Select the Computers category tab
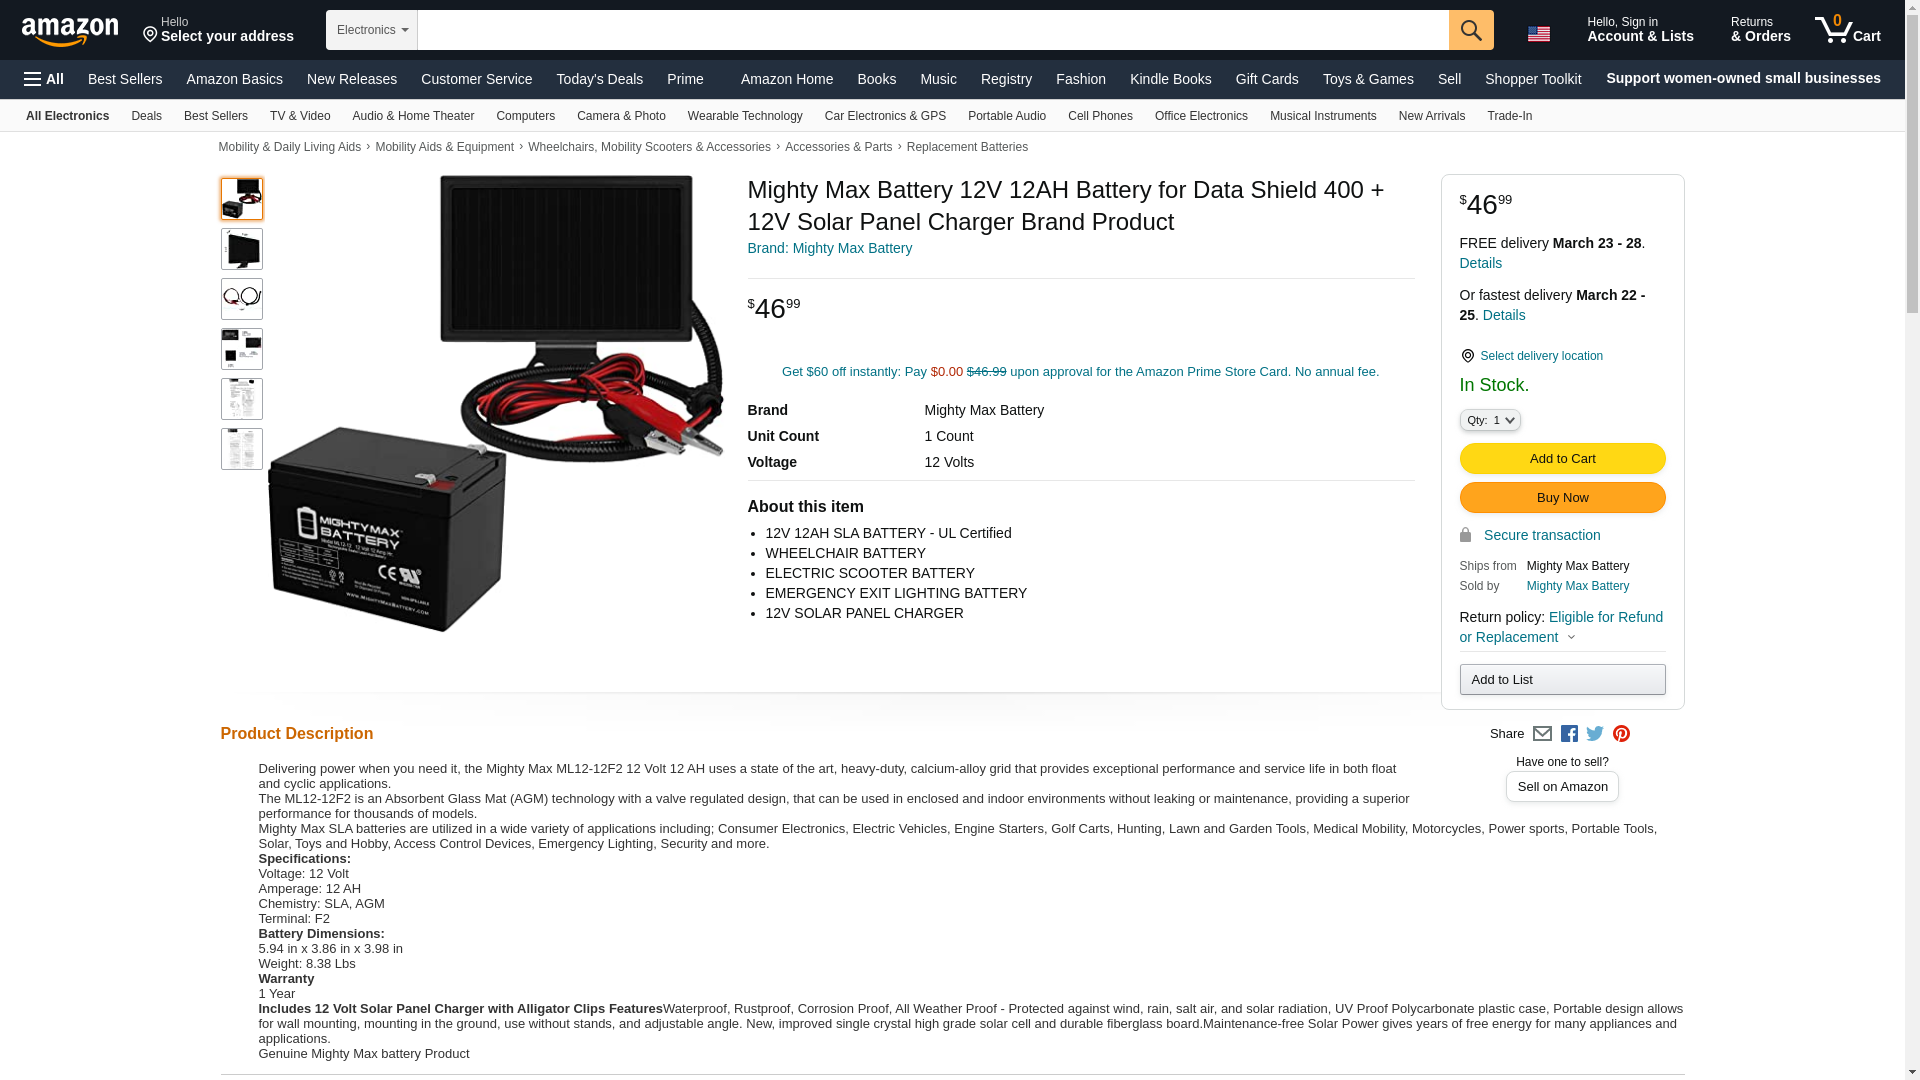 pos(525,116)
